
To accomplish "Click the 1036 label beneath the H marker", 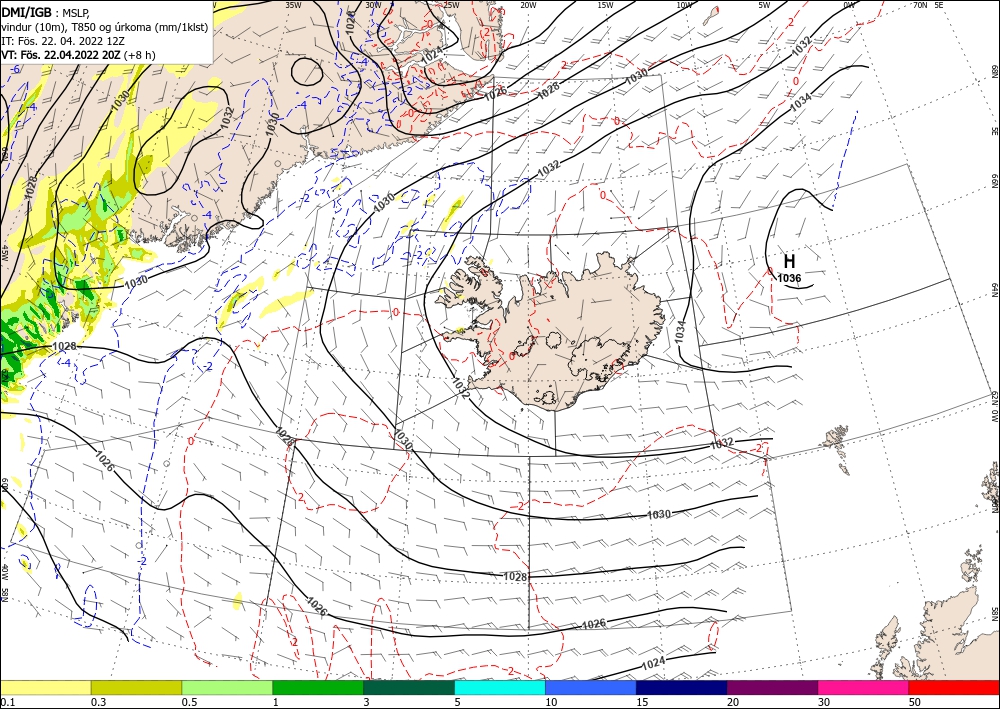I will 790,278.
